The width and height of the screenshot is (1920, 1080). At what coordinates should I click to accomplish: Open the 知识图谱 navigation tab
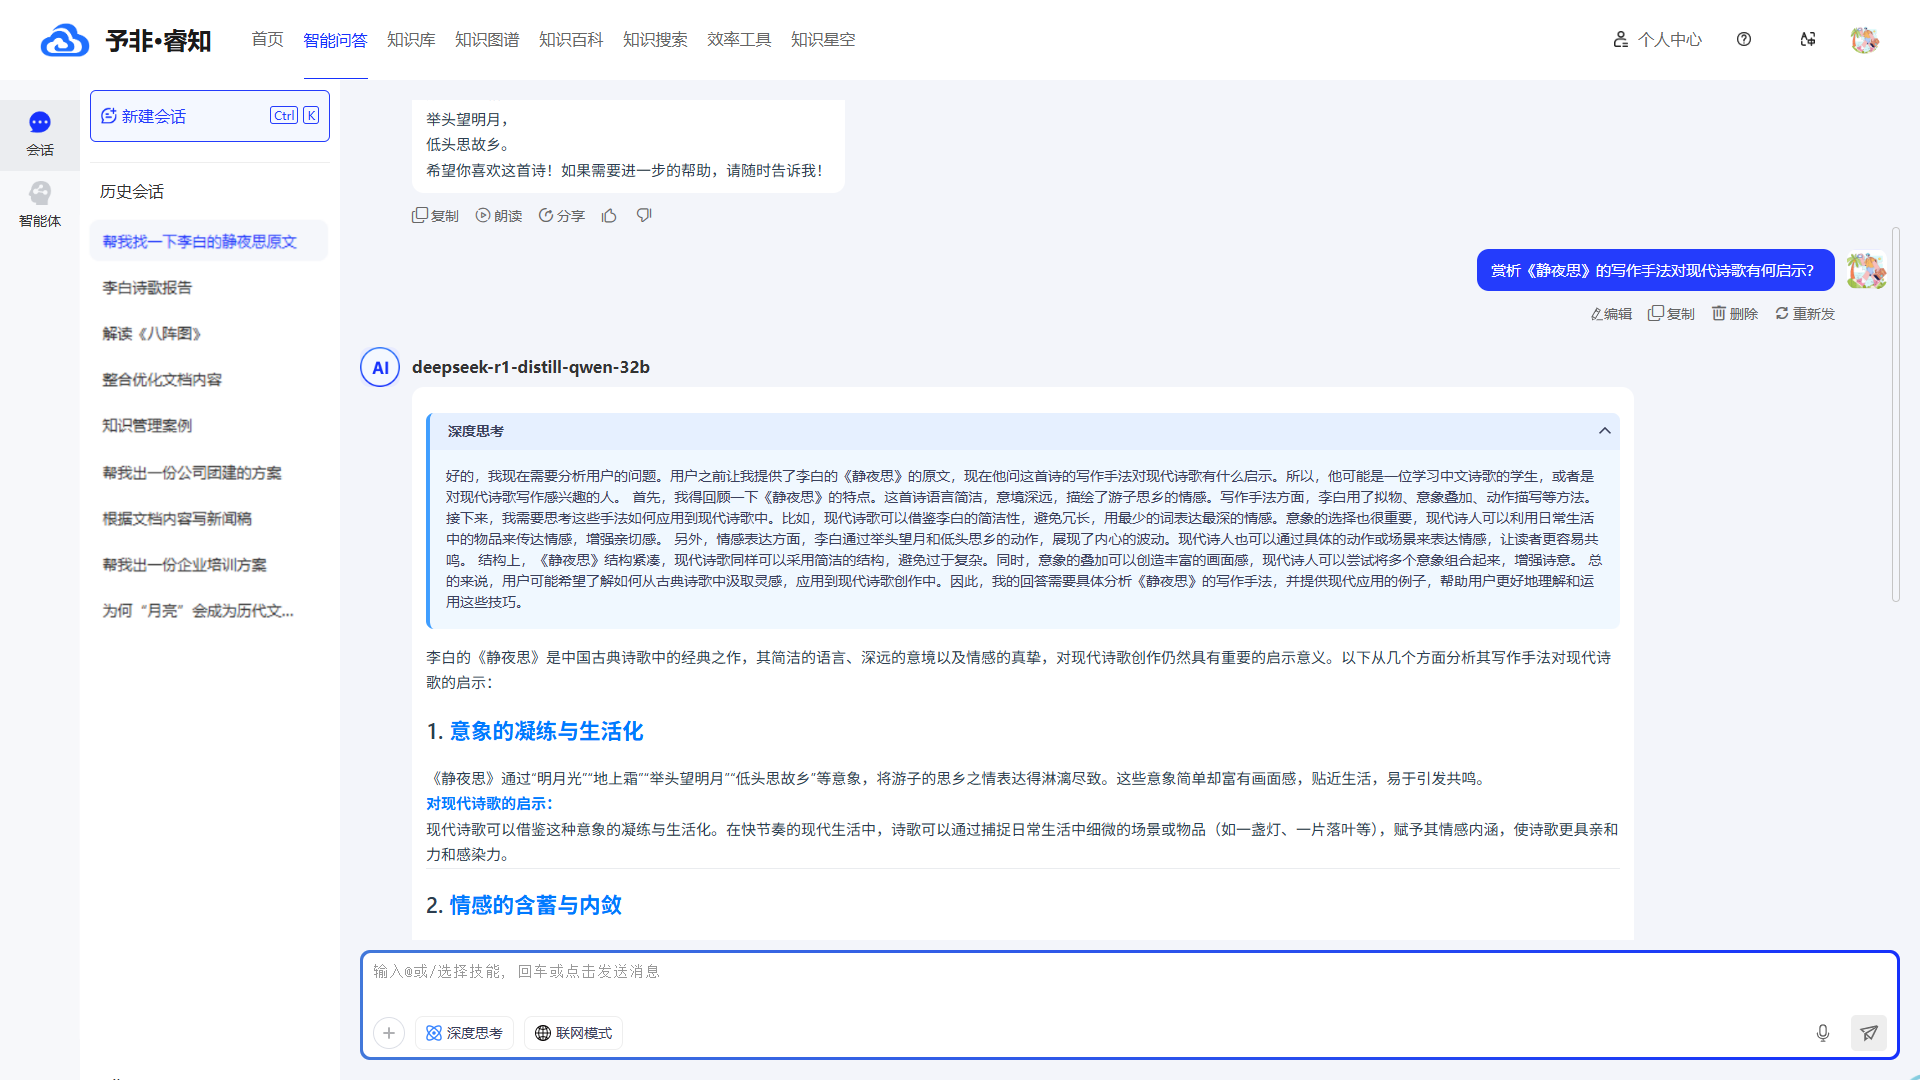click(x=487, y=40)
